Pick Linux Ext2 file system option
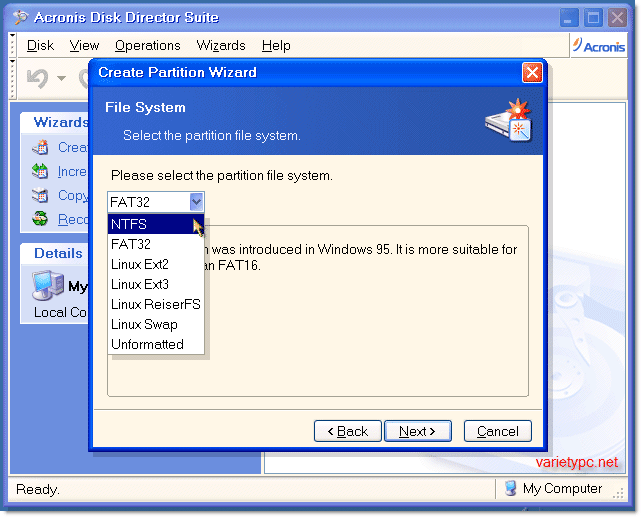Screen dimensions: 641x517 pos(156,264)
